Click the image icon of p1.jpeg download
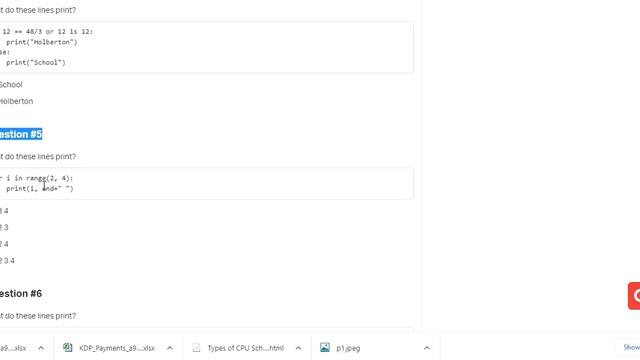The height and width of the screenshot is (360, 640). coord(325,347)
